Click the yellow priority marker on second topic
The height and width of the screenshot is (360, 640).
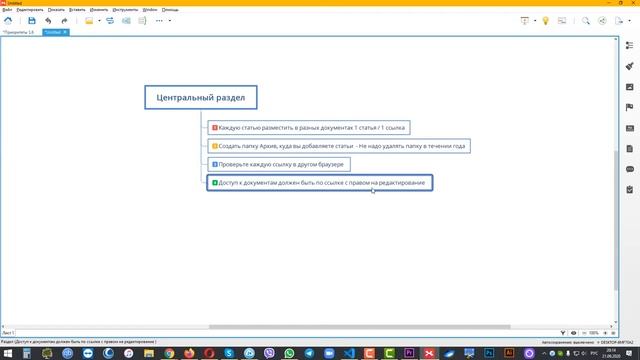point(215,146)
